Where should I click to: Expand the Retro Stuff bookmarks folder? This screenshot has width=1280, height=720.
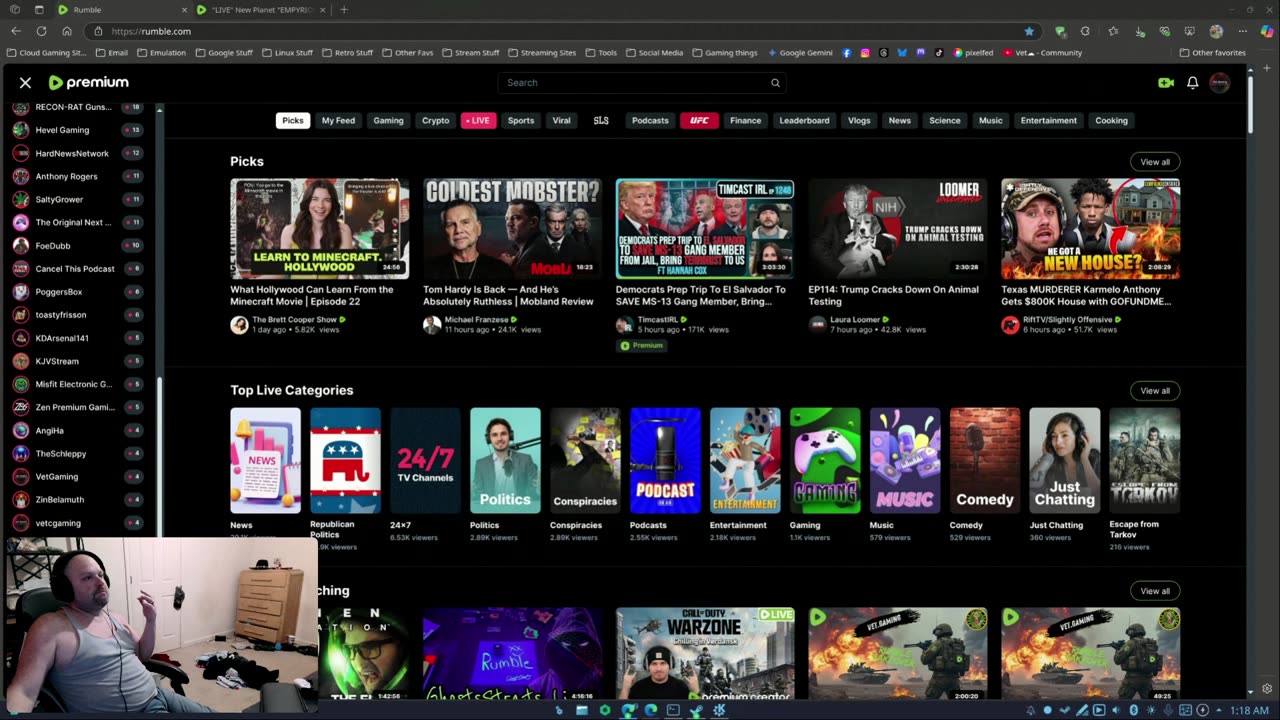point(347,53)
